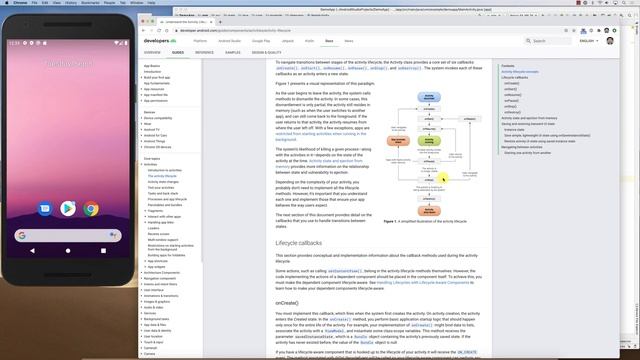640x360 pixels.
Task: Open Tasks and back stack in sidebar
Action: tap(163, 193)
